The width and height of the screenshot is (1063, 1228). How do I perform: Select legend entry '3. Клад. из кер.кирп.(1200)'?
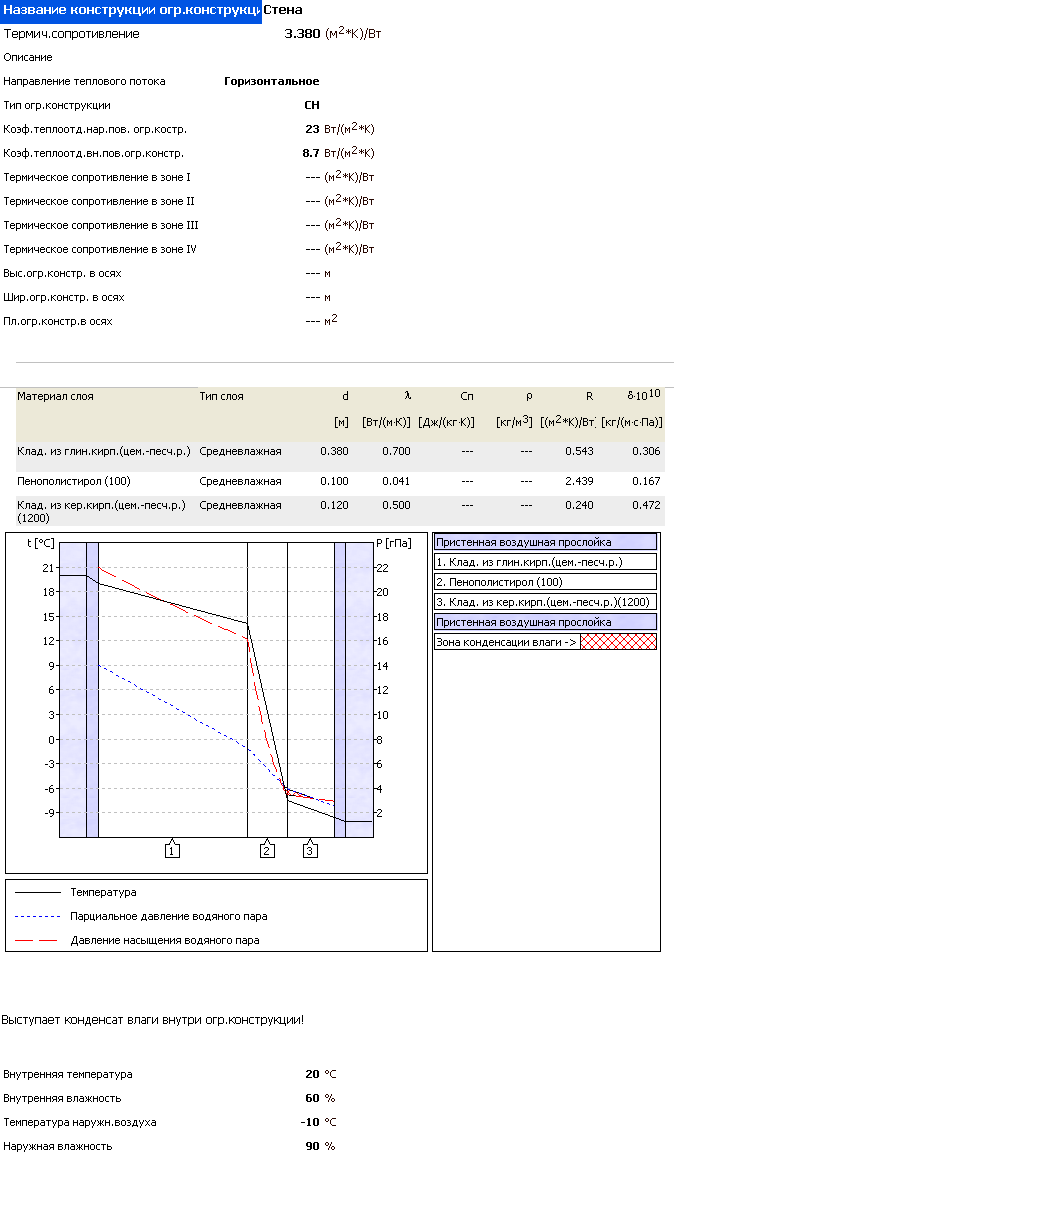[545, 602]
